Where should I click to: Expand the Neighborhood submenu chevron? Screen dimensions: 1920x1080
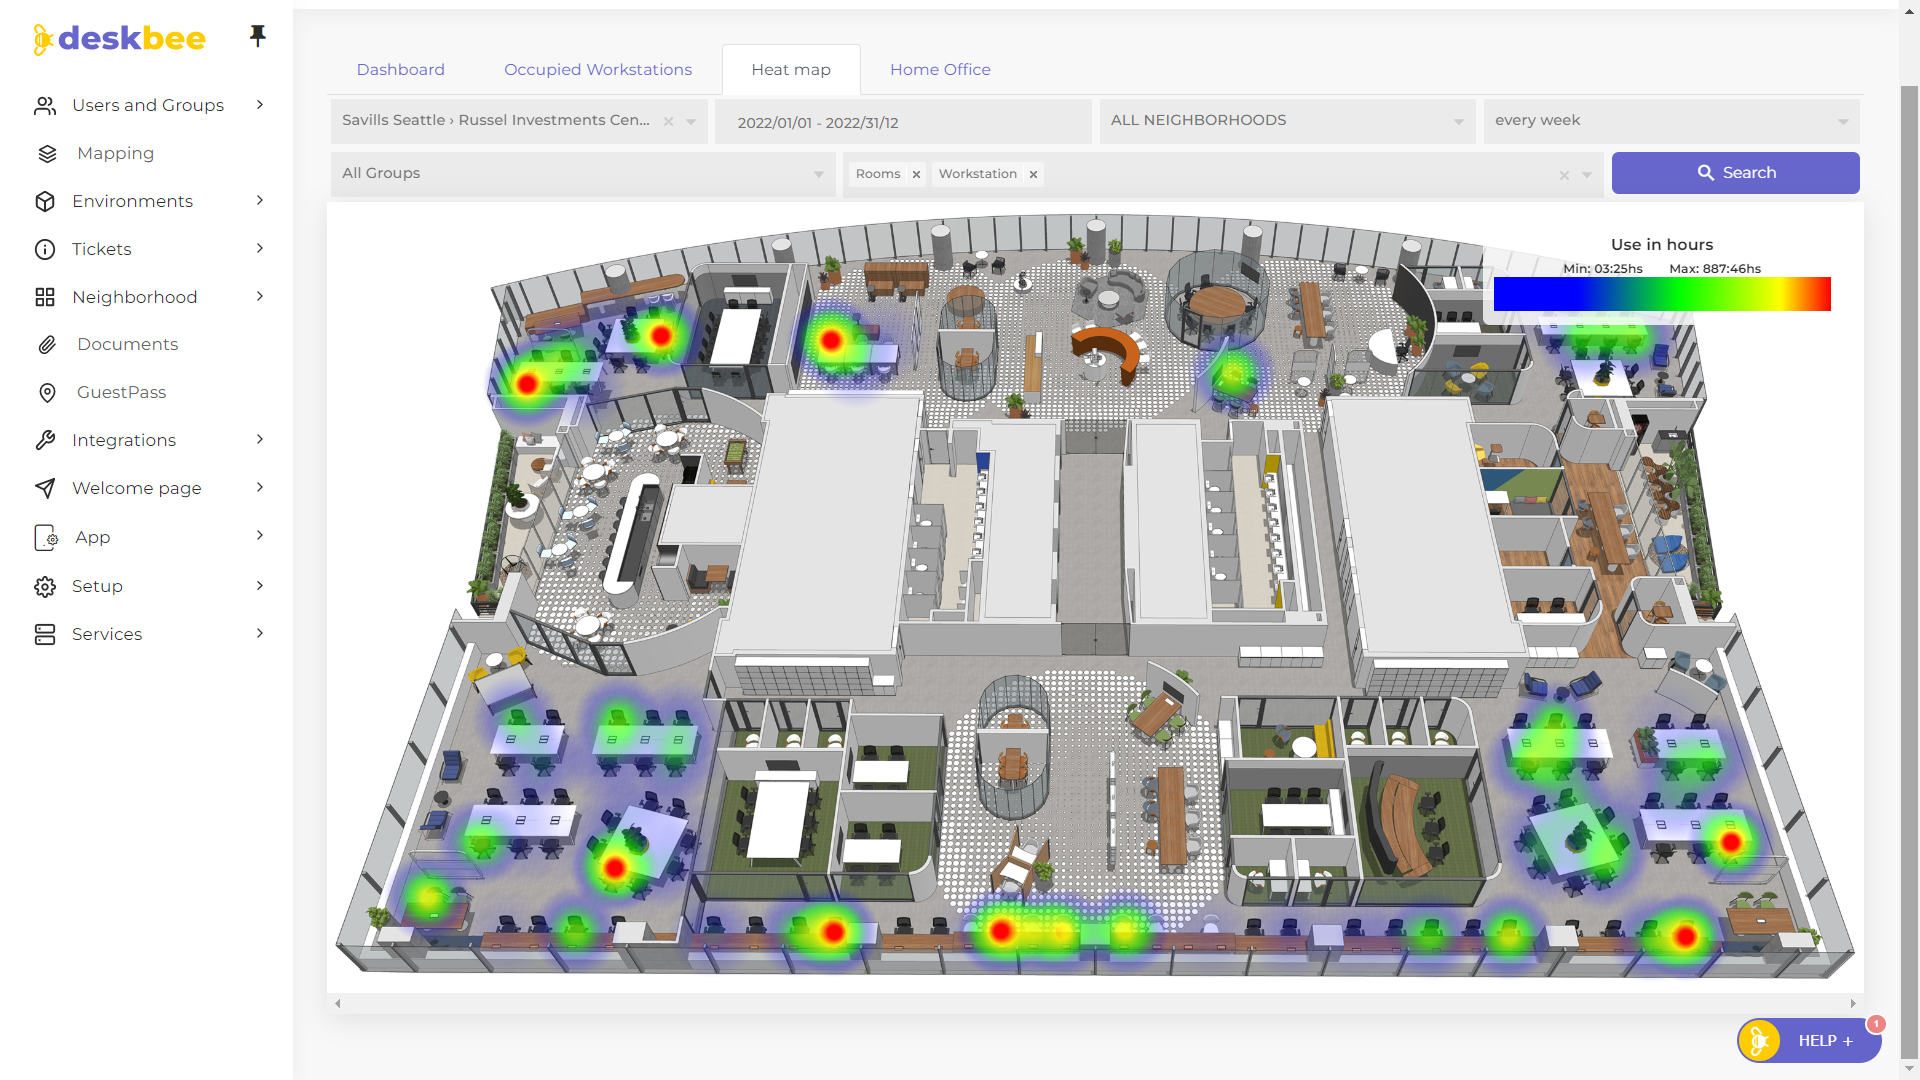[x=260, y=296]
